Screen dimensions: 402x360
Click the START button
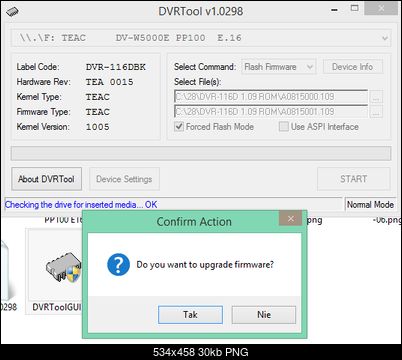pyautogui.click(x=354, y=179)
